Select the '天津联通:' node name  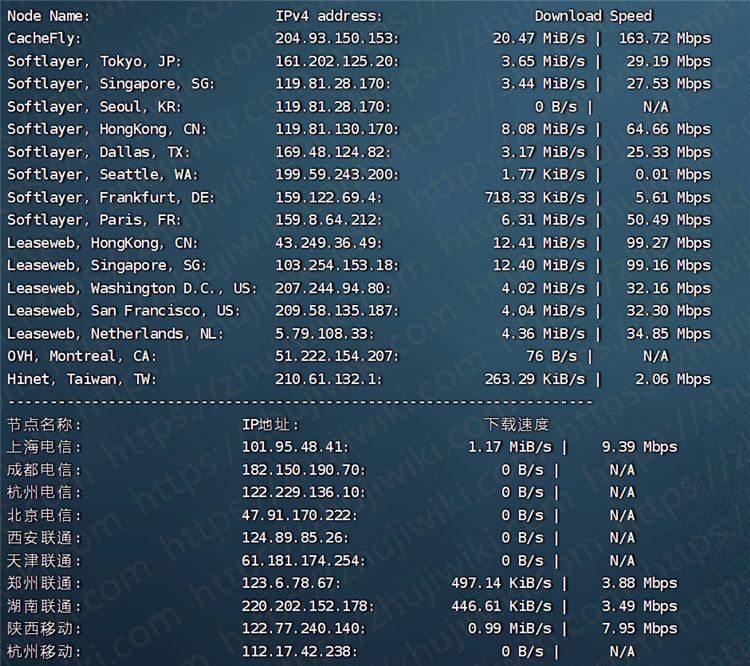coord(44,561)
